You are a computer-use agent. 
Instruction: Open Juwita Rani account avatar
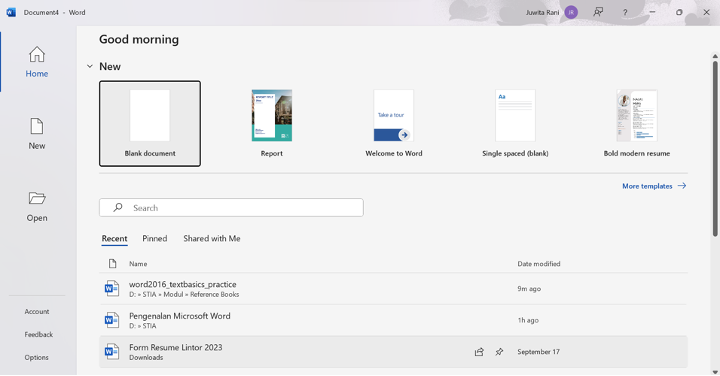click(x=571, y=12)
